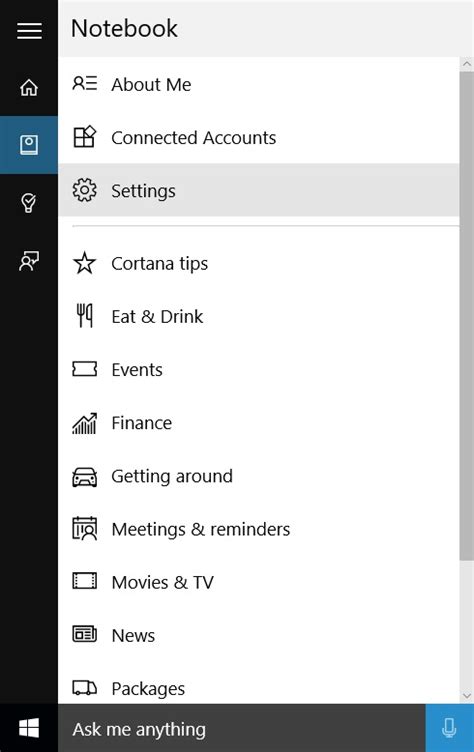Click the Settings gear icon
This screenshot has height=752, width=474.
(84, 190)
